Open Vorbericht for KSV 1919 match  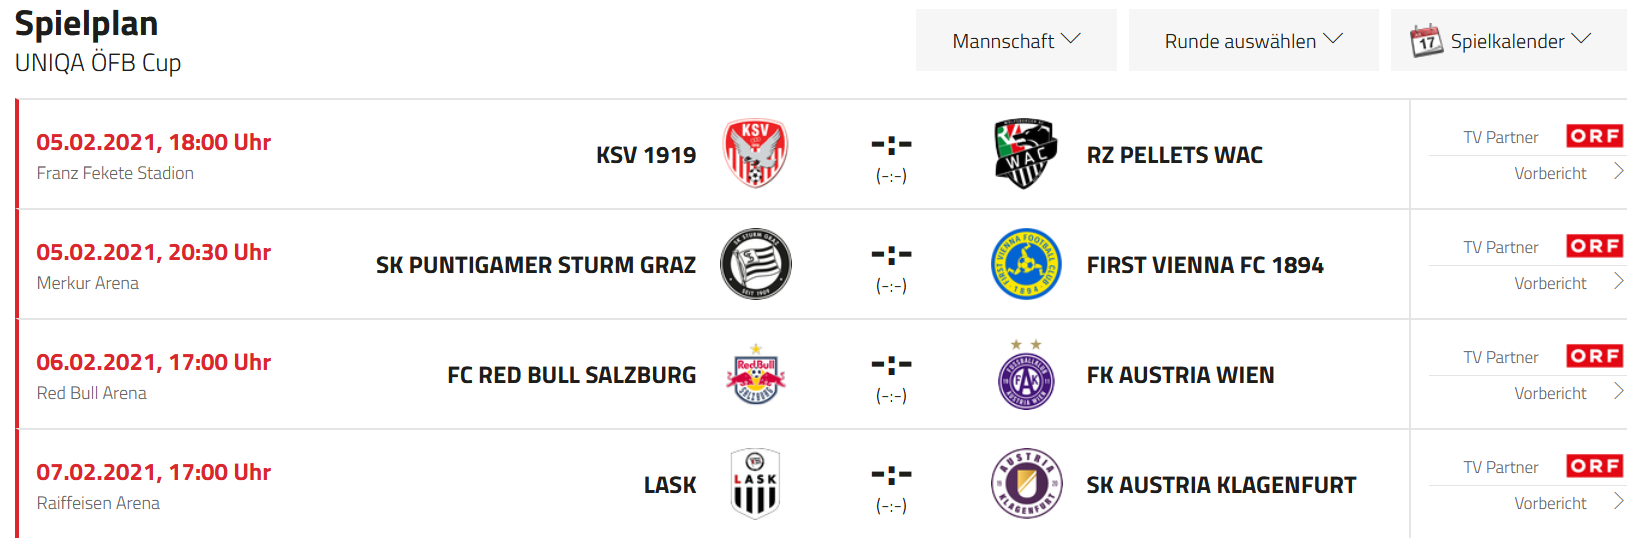click(1568, 173)
